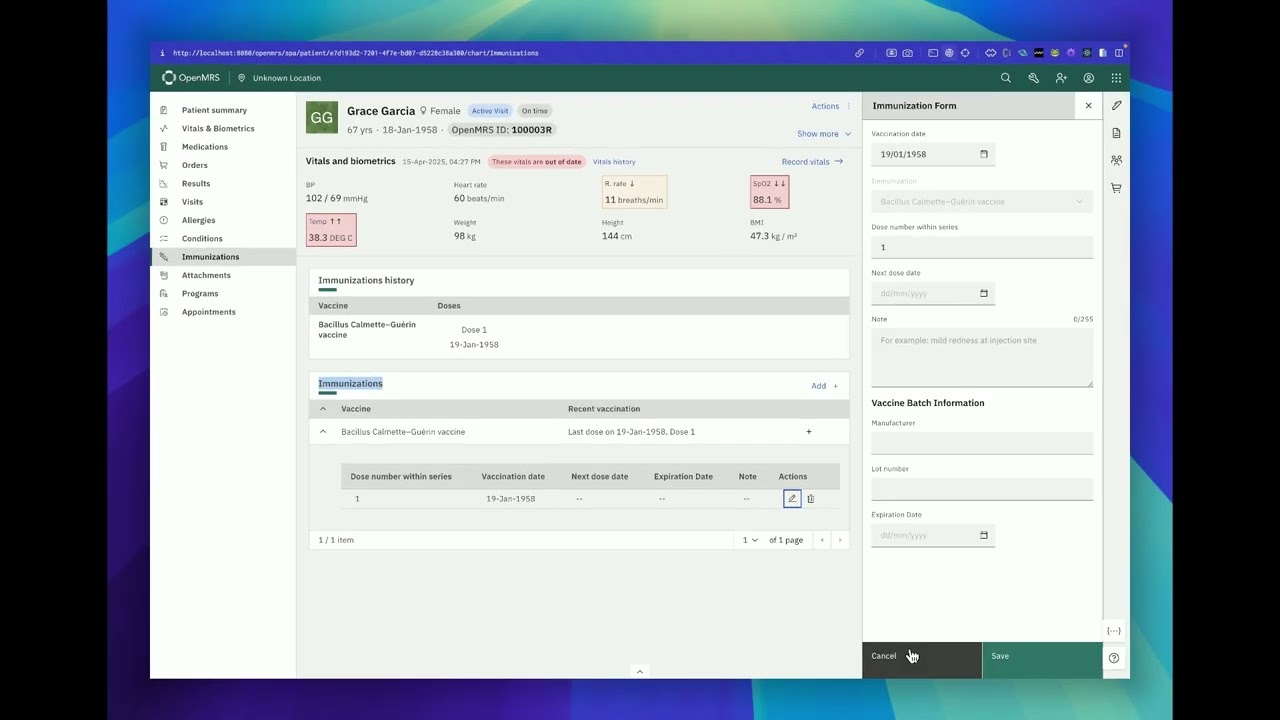Collapse the Bacillus Calmette–Guérin vaccine row
This screenshot has width=1280, height=720.
(323, 432)
